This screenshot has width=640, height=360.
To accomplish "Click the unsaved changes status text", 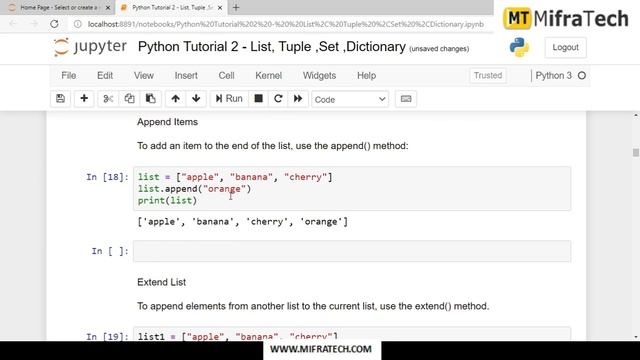I will click(x=439, y=49).
